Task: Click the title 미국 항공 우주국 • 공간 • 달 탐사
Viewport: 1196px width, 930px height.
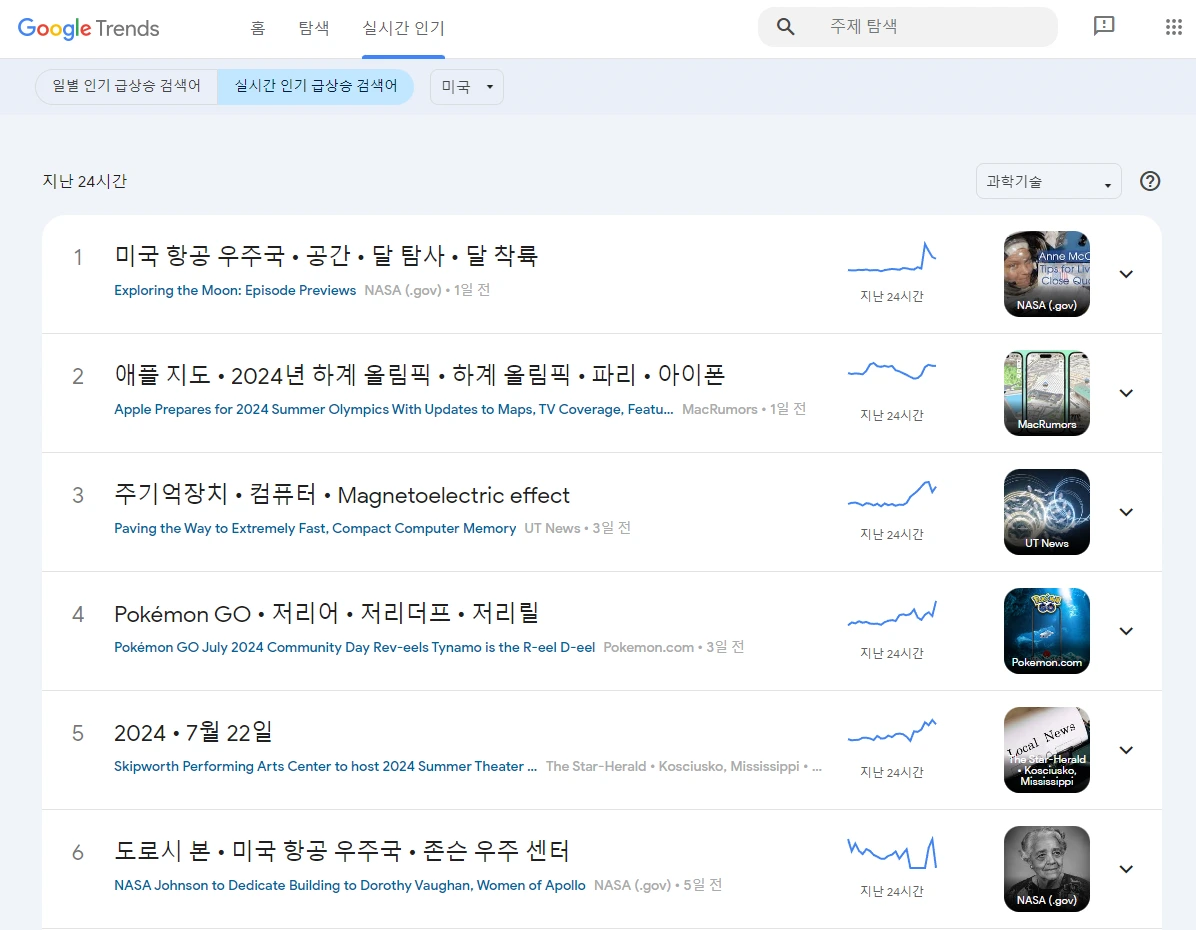Action: coord(326,255)
